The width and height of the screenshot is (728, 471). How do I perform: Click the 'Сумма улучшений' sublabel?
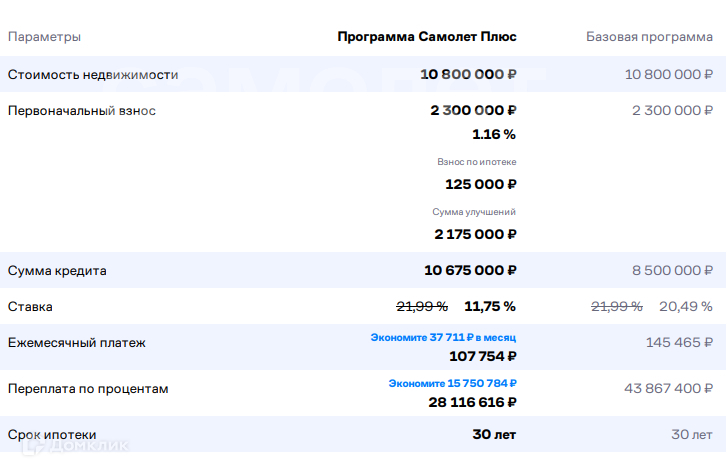474,211
